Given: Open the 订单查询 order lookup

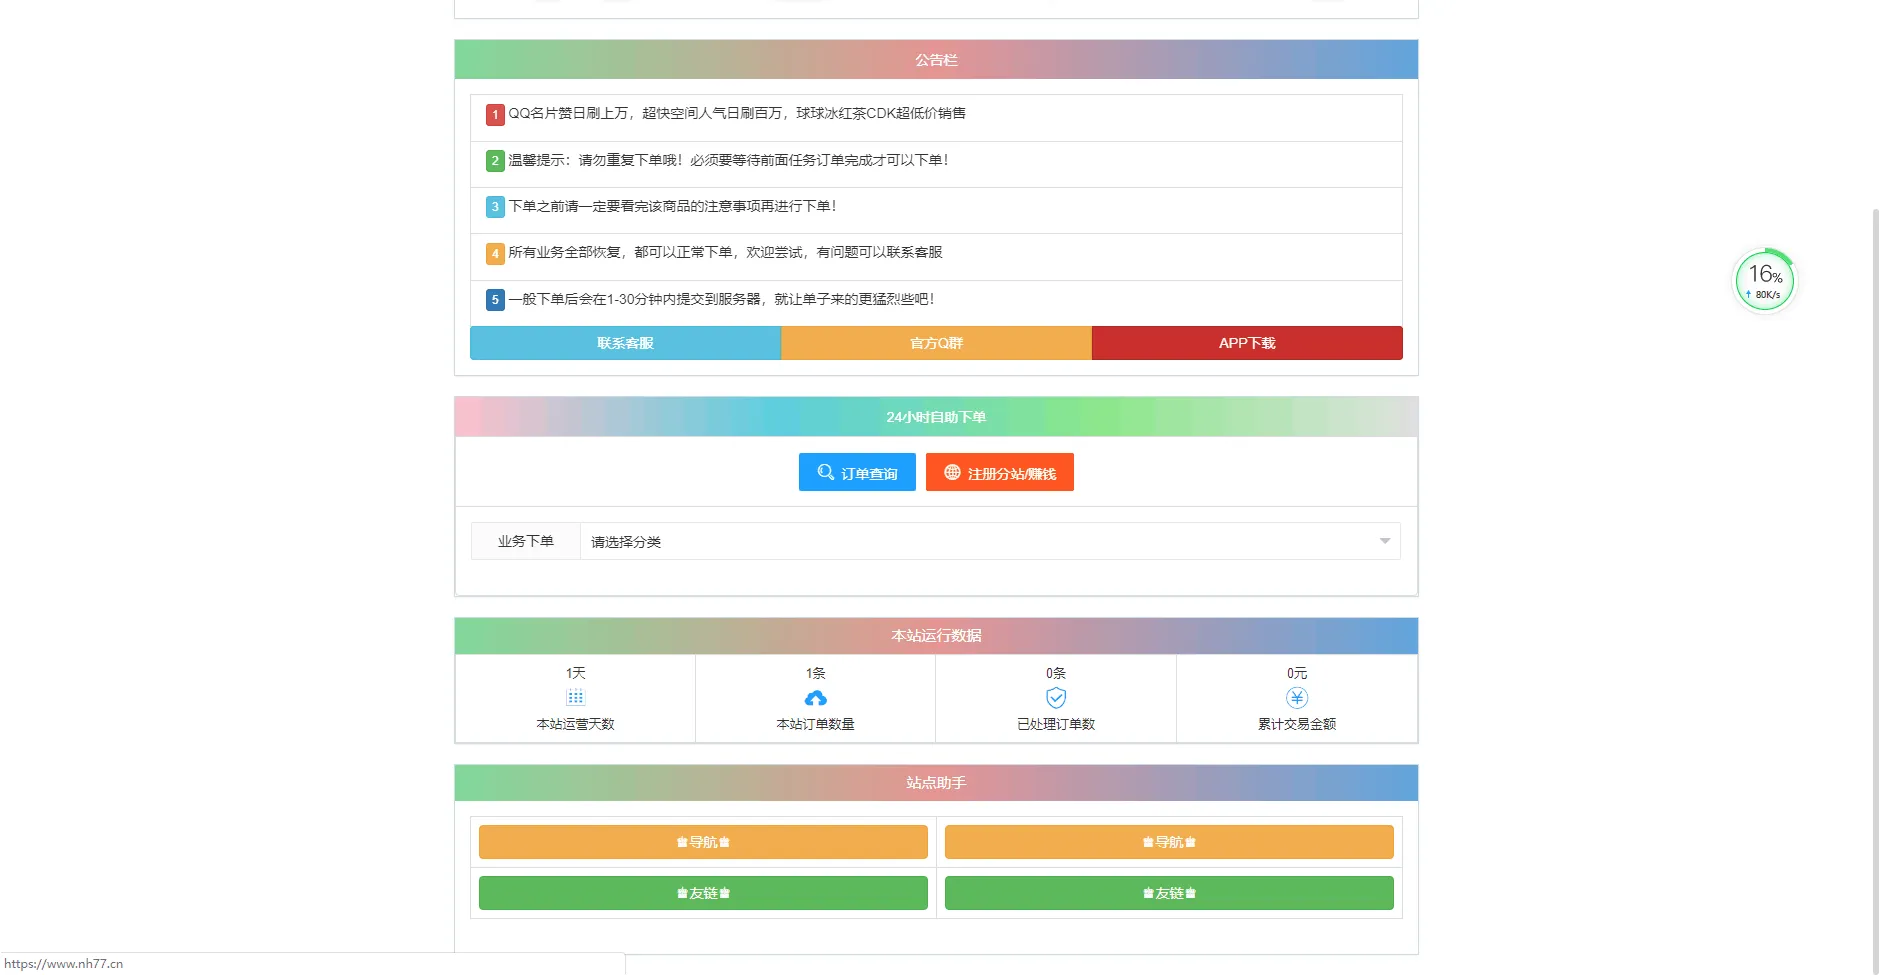Looking at the screenshot, I should (857, 472).
